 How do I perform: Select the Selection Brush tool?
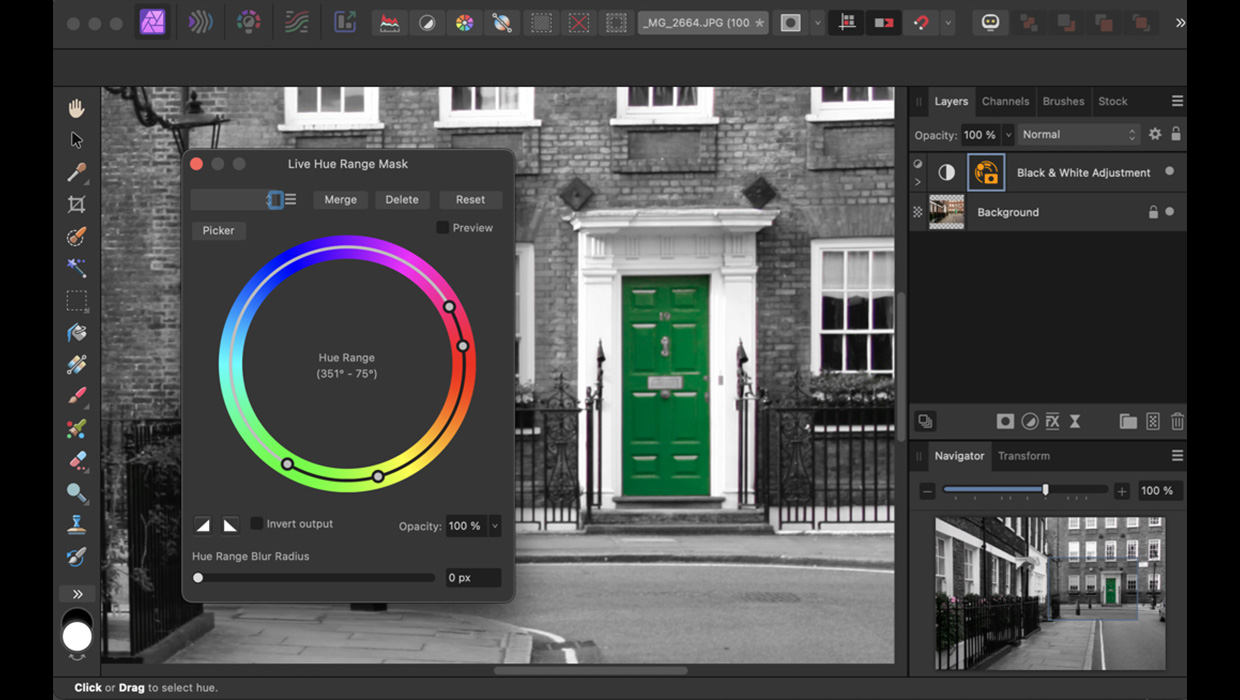pyautogui.click(x=76, y=236)
